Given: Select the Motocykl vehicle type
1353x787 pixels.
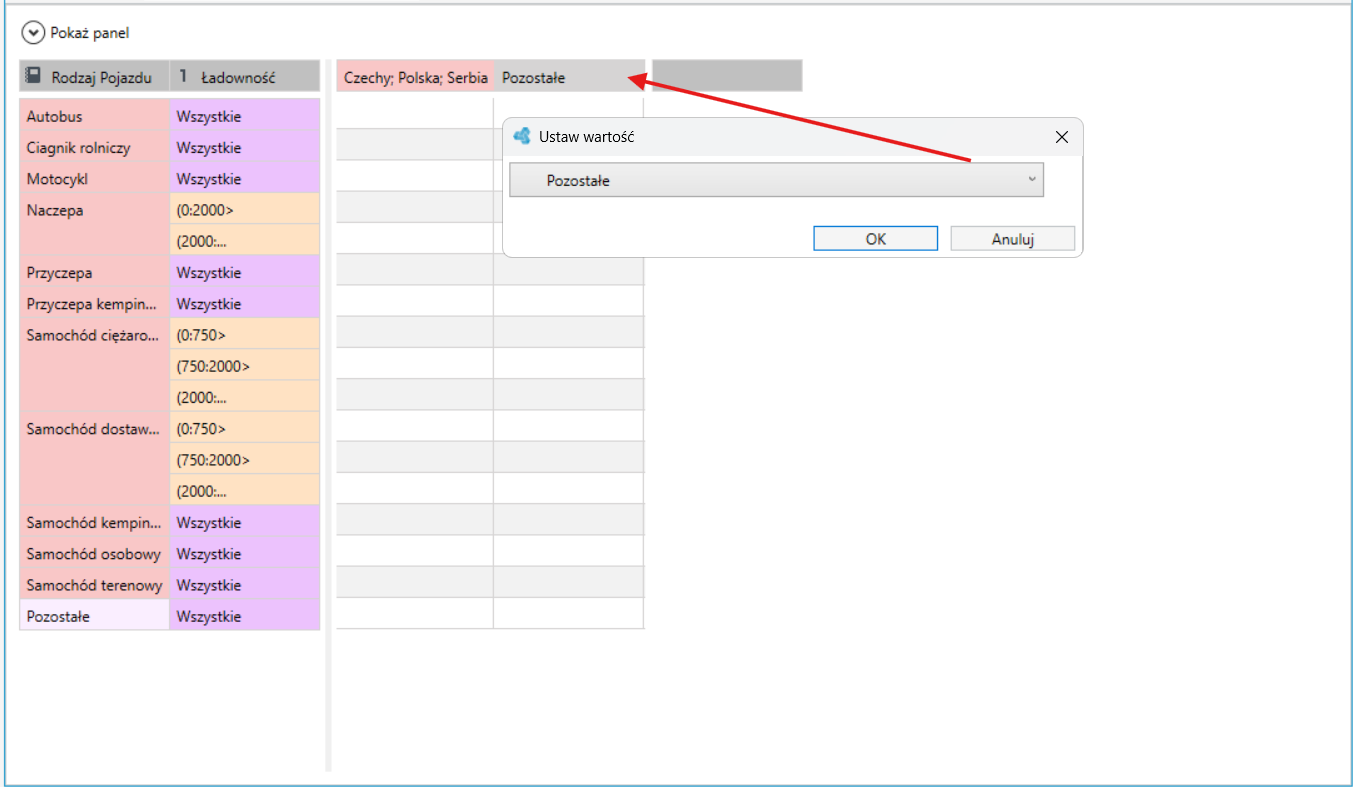Looking at the screenshot, I should point(95,179).
